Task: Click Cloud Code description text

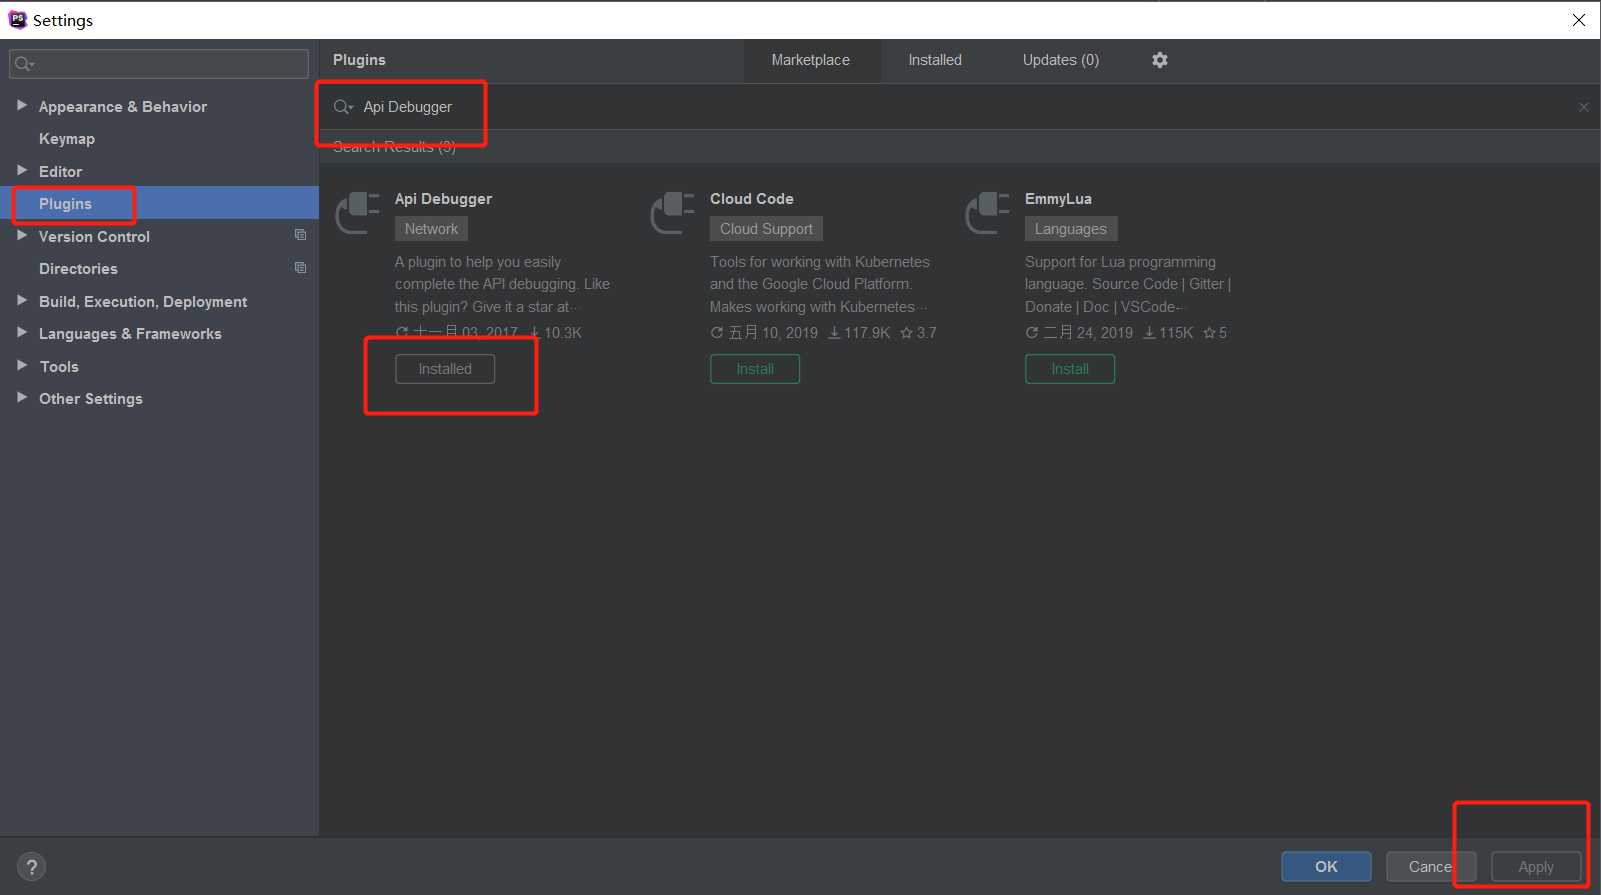Action: click(820, 284)
